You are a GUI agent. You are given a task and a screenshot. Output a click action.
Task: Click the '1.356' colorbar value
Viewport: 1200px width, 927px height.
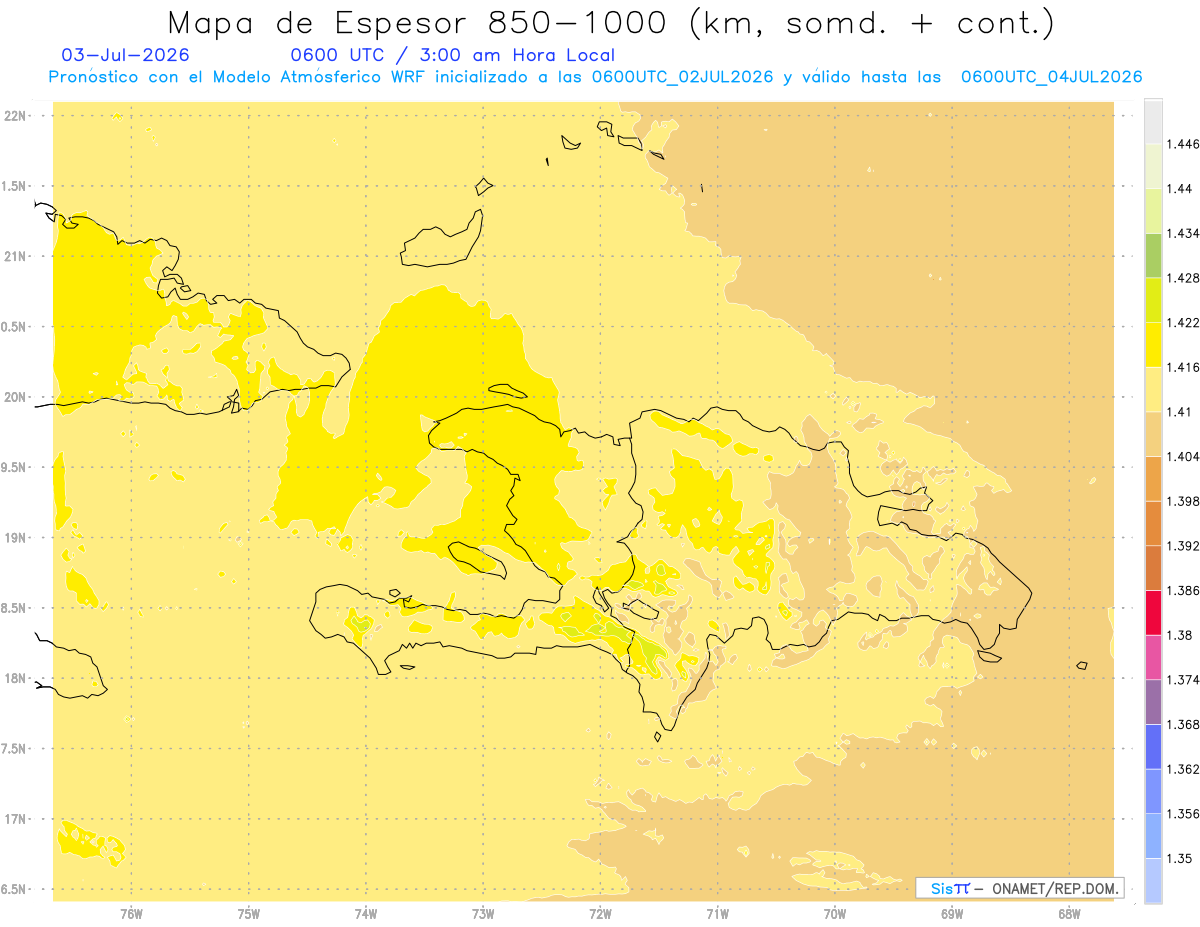point(1184,814)
